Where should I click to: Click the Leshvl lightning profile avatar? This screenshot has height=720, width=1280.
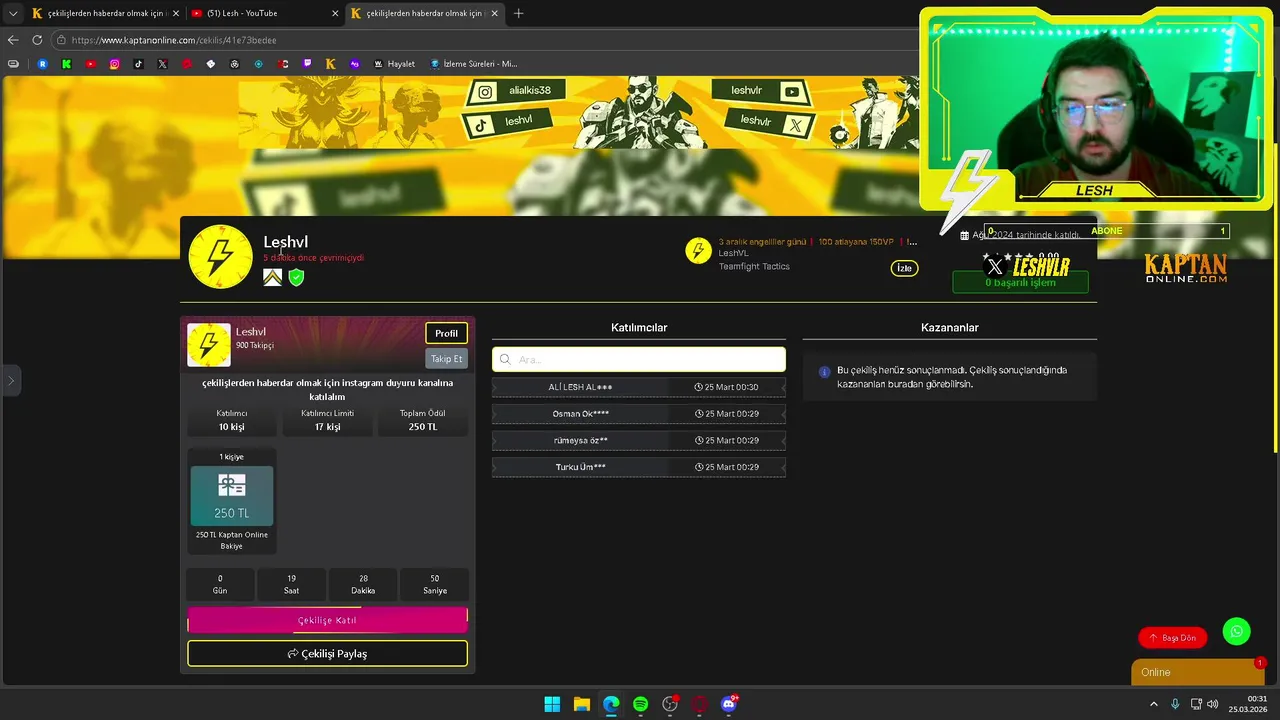click(221, 257)
